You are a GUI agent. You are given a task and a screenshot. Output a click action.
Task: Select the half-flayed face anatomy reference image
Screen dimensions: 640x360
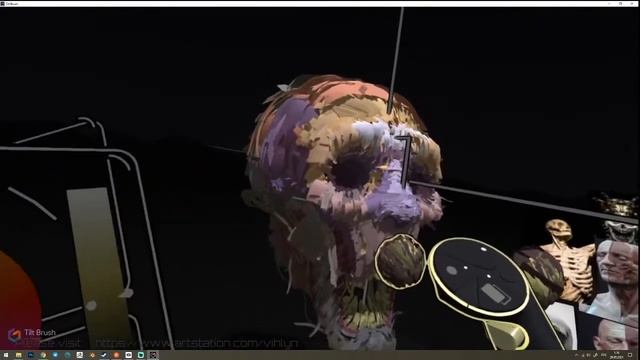(x=616, y=278)
